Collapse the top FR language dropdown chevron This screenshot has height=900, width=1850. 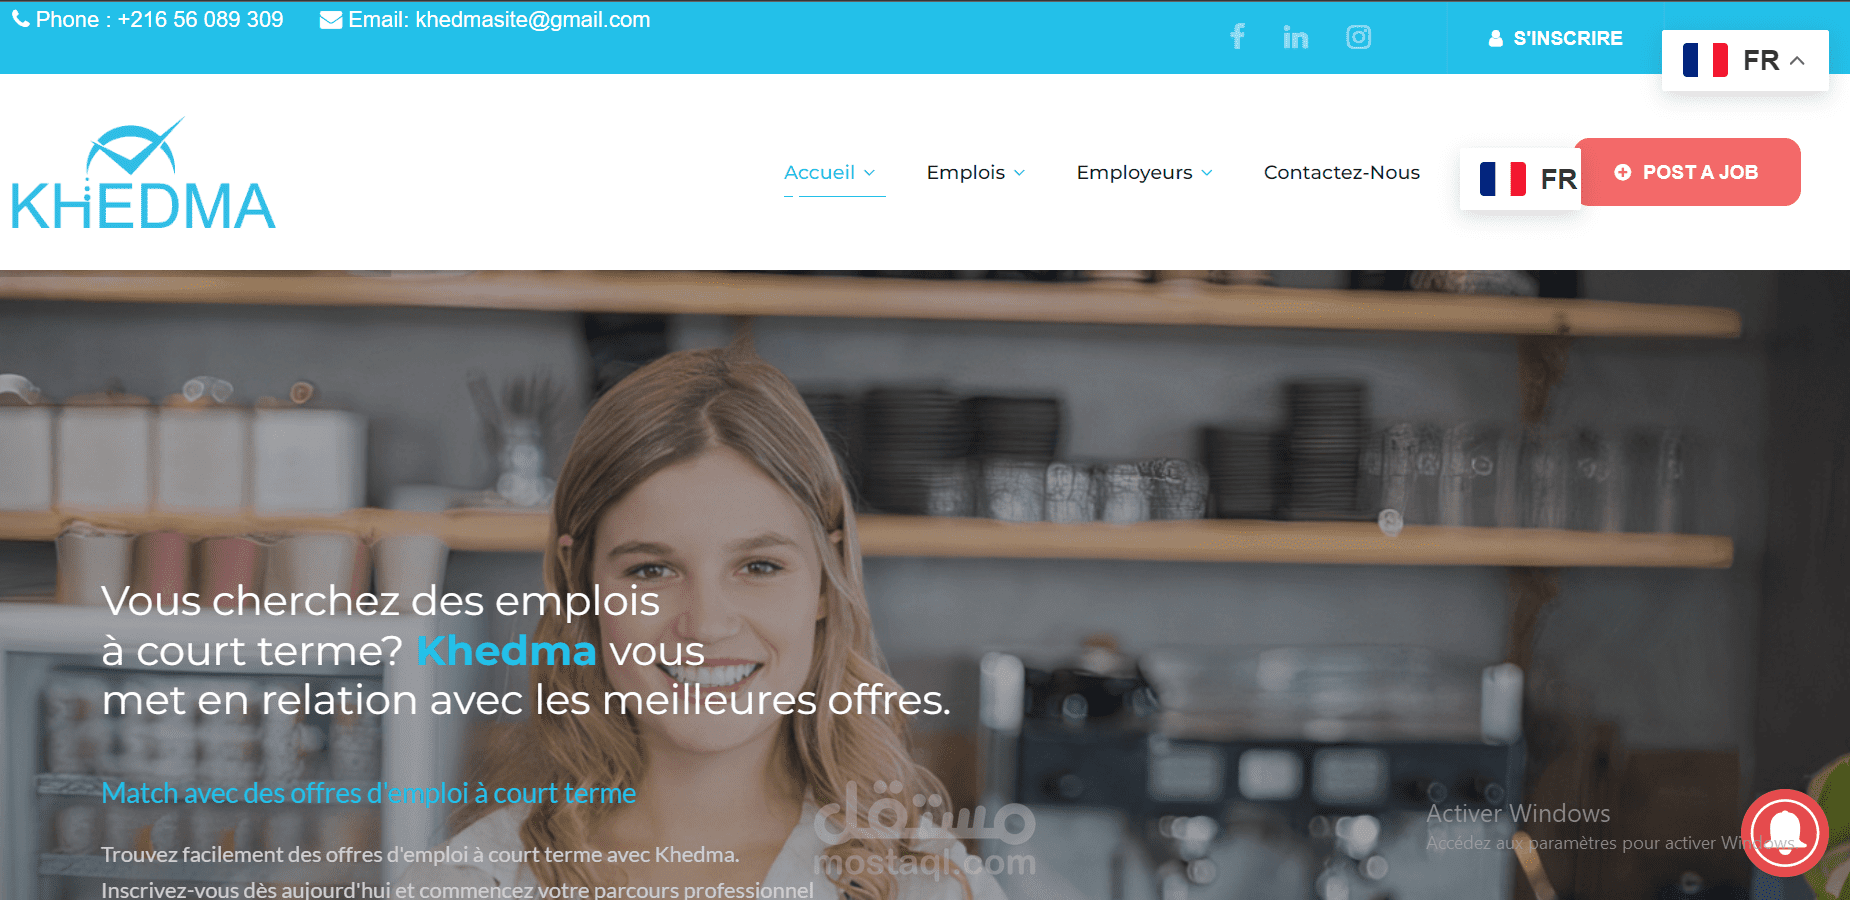coord(1797,60)
